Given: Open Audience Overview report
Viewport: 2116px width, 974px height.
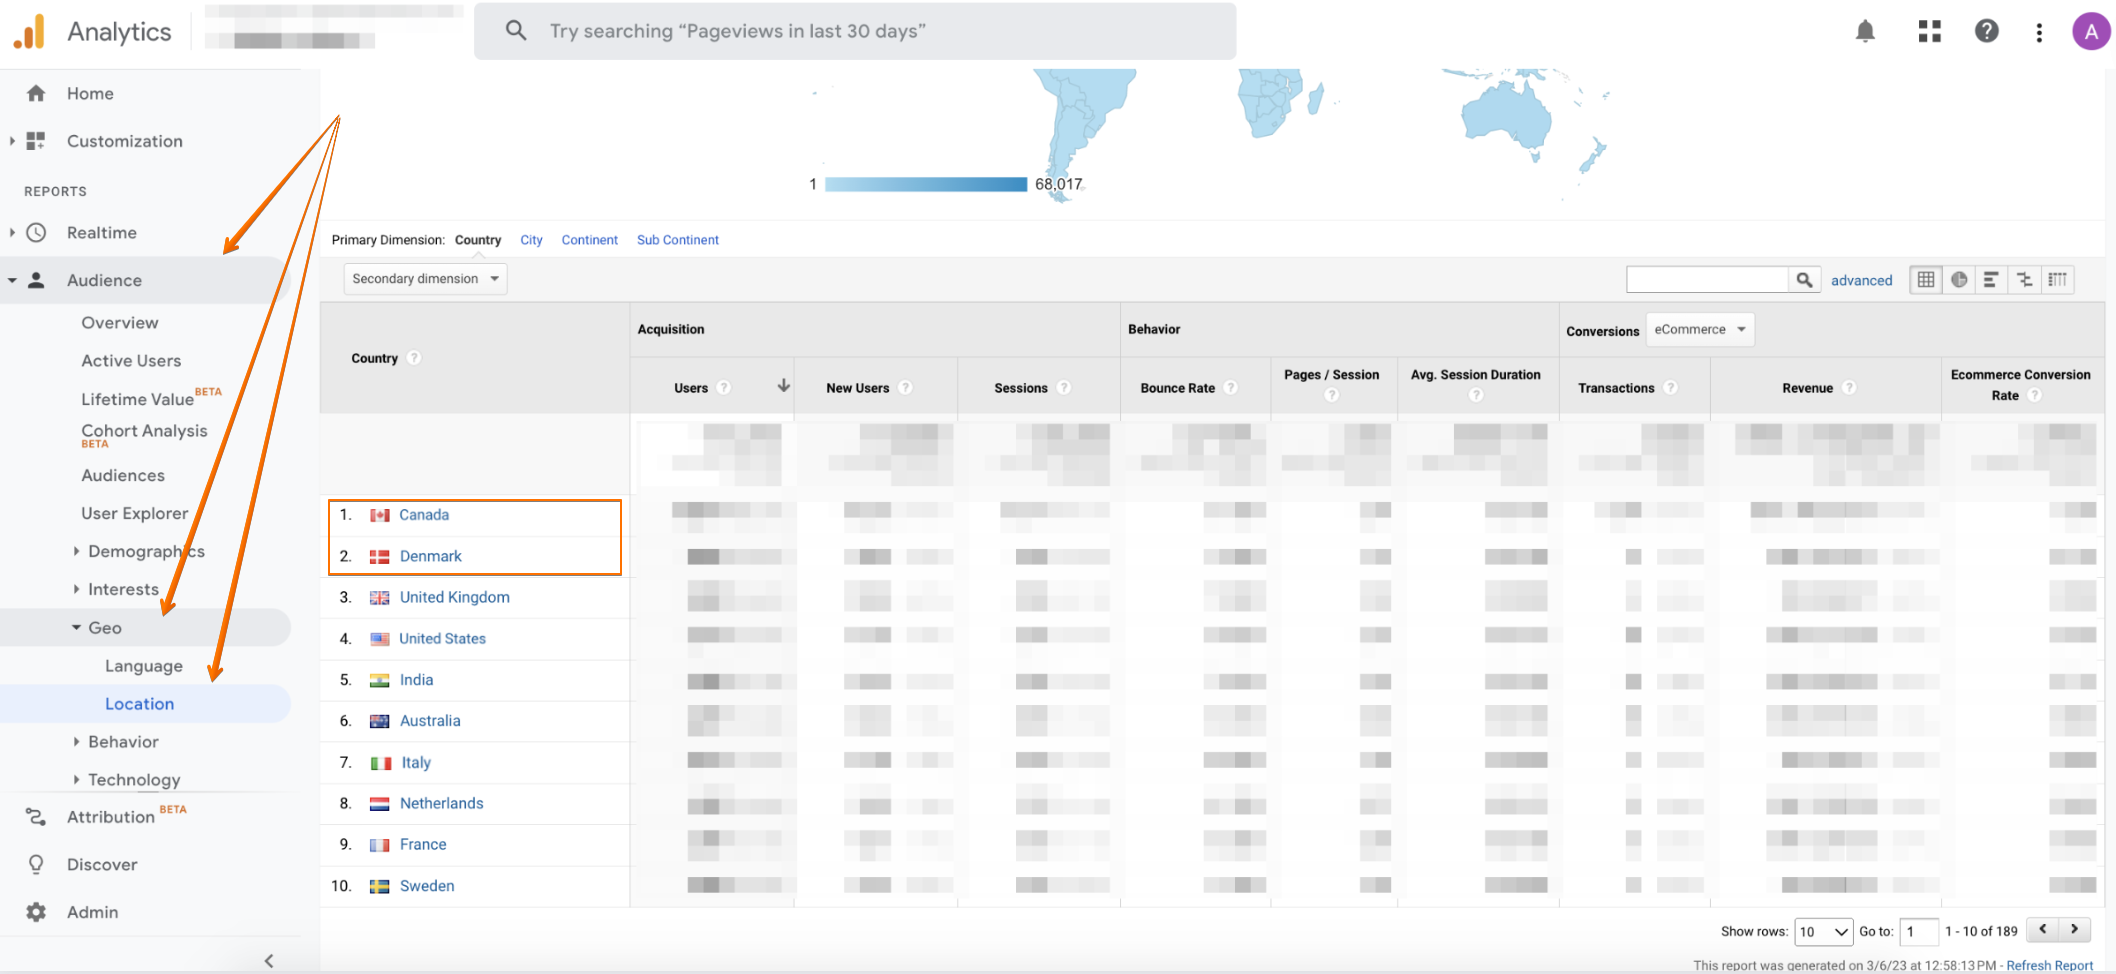Looking at the screenshot, I should click(x=120, y=323).
